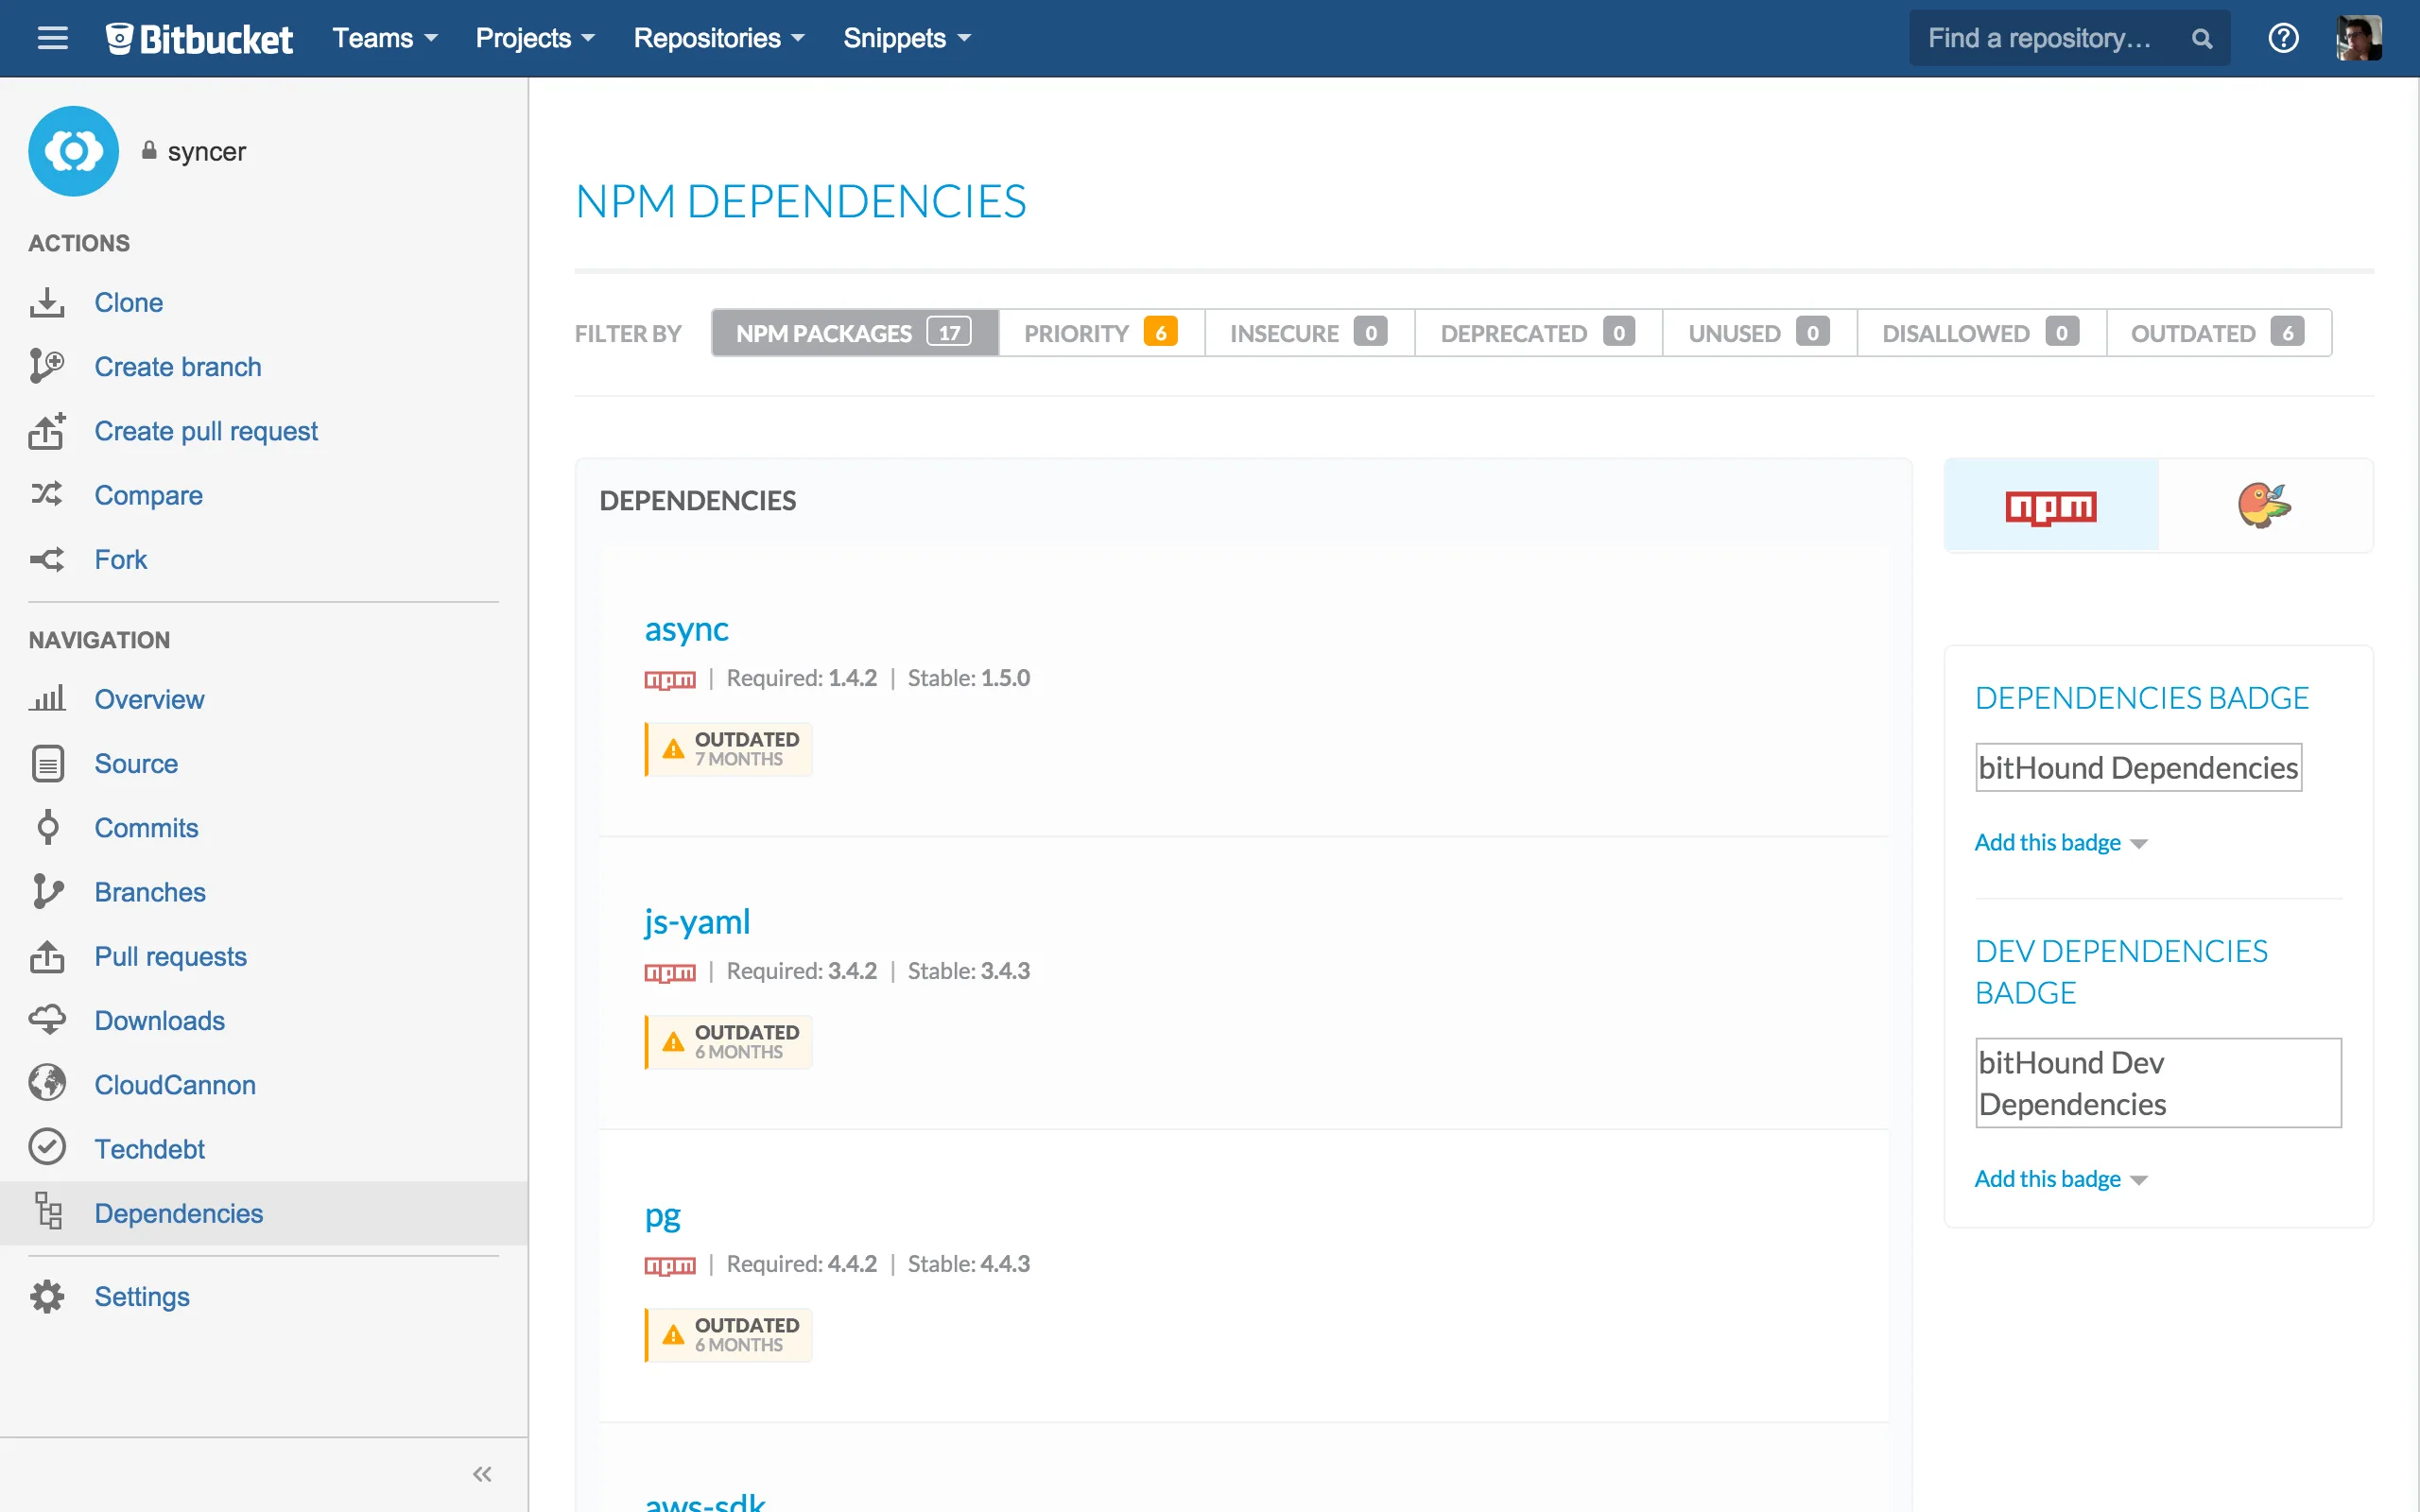This screenshot has height=1512, width=2420.
Task: Open the Teams dropdown menu
Action: (385, 38)
